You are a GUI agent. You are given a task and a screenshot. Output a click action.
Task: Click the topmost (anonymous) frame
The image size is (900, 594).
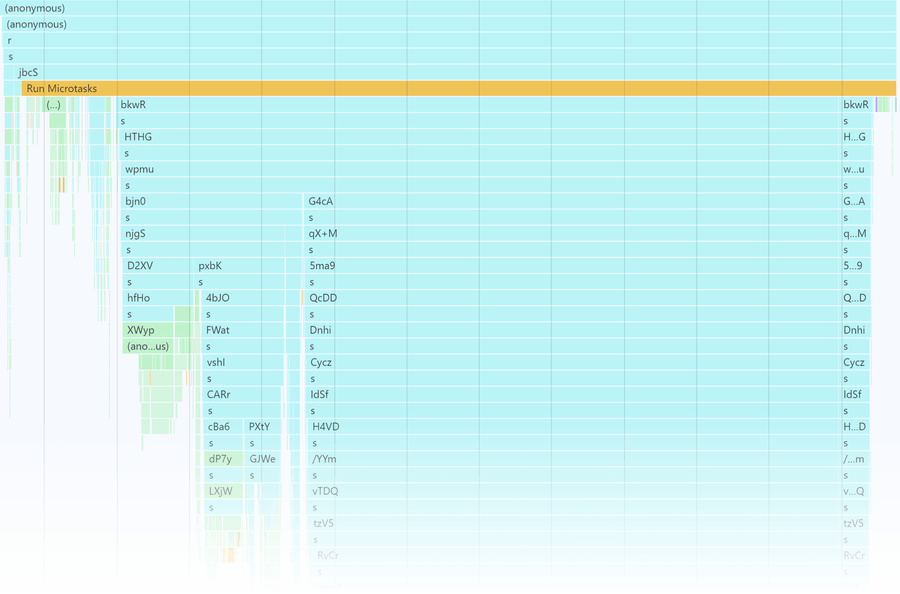click(449, 8)
